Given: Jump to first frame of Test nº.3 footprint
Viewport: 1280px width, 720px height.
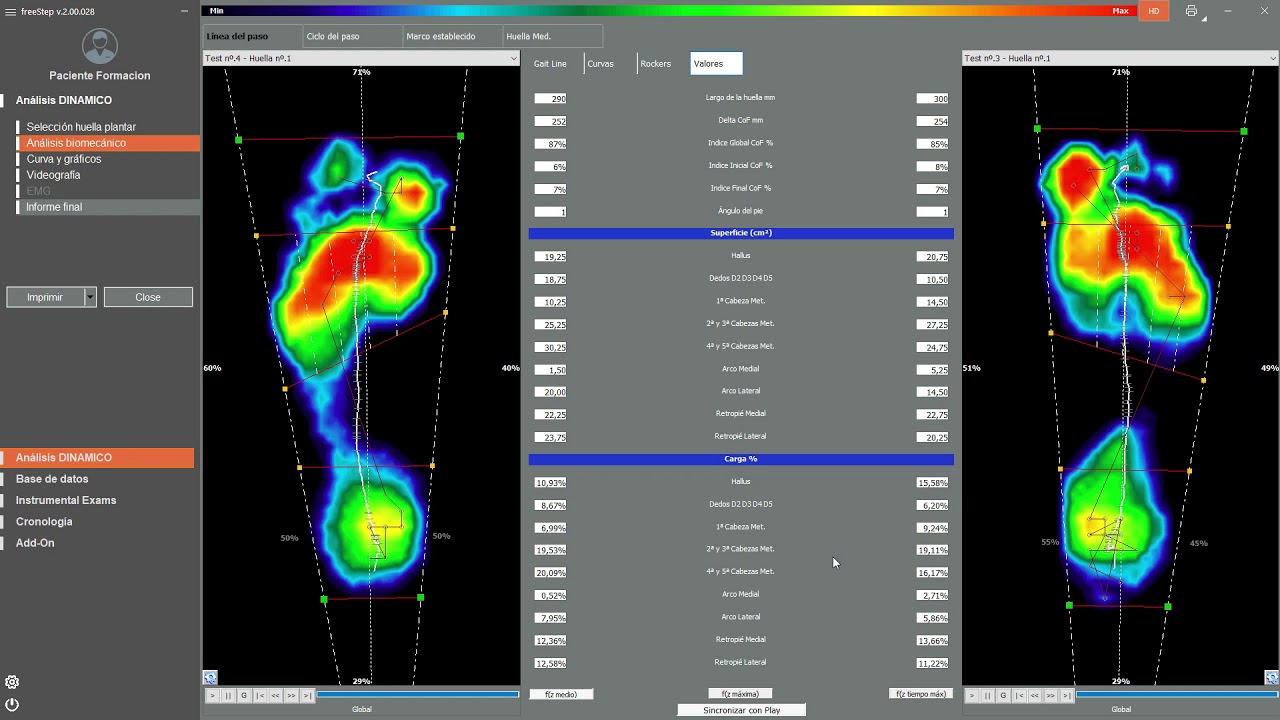Looking at the screenshot, I should [x=1019, y=695].
